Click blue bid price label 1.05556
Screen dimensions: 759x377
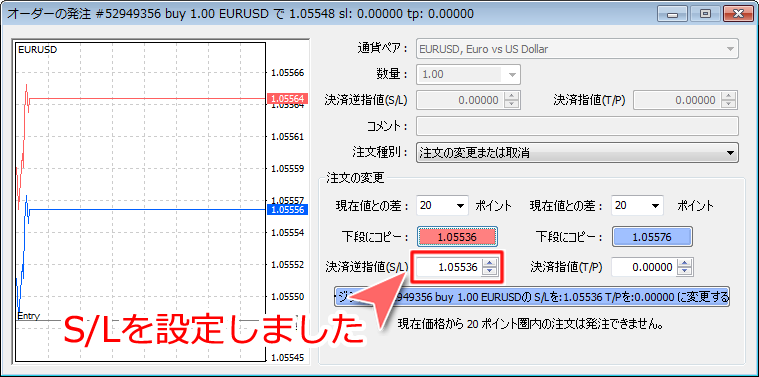(288, 209)
